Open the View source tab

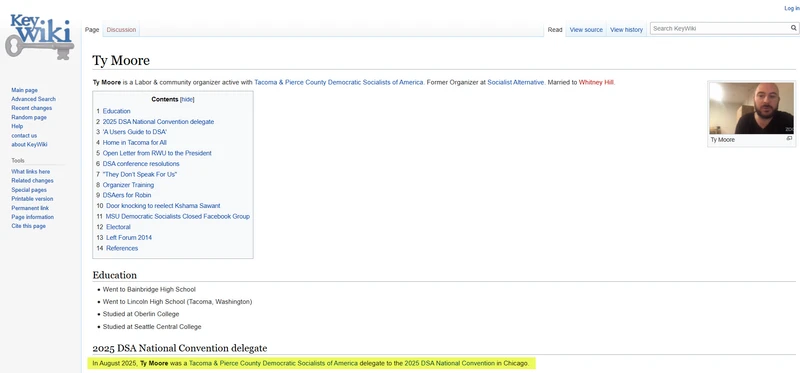pyautogui.click(x=586, y=30)
